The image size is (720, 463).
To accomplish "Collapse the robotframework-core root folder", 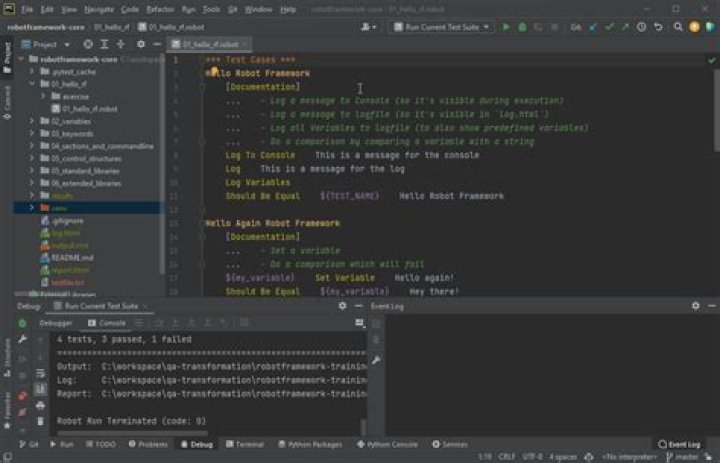I will (21, 59).
